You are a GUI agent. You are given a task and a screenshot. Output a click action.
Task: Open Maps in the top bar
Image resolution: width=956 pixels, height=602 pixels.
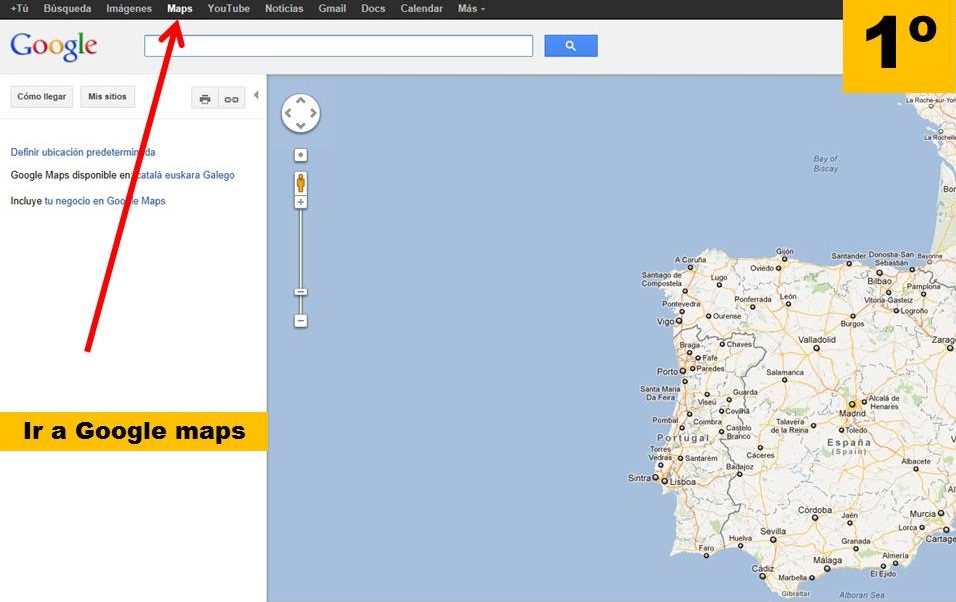click(x=180, y=9)
